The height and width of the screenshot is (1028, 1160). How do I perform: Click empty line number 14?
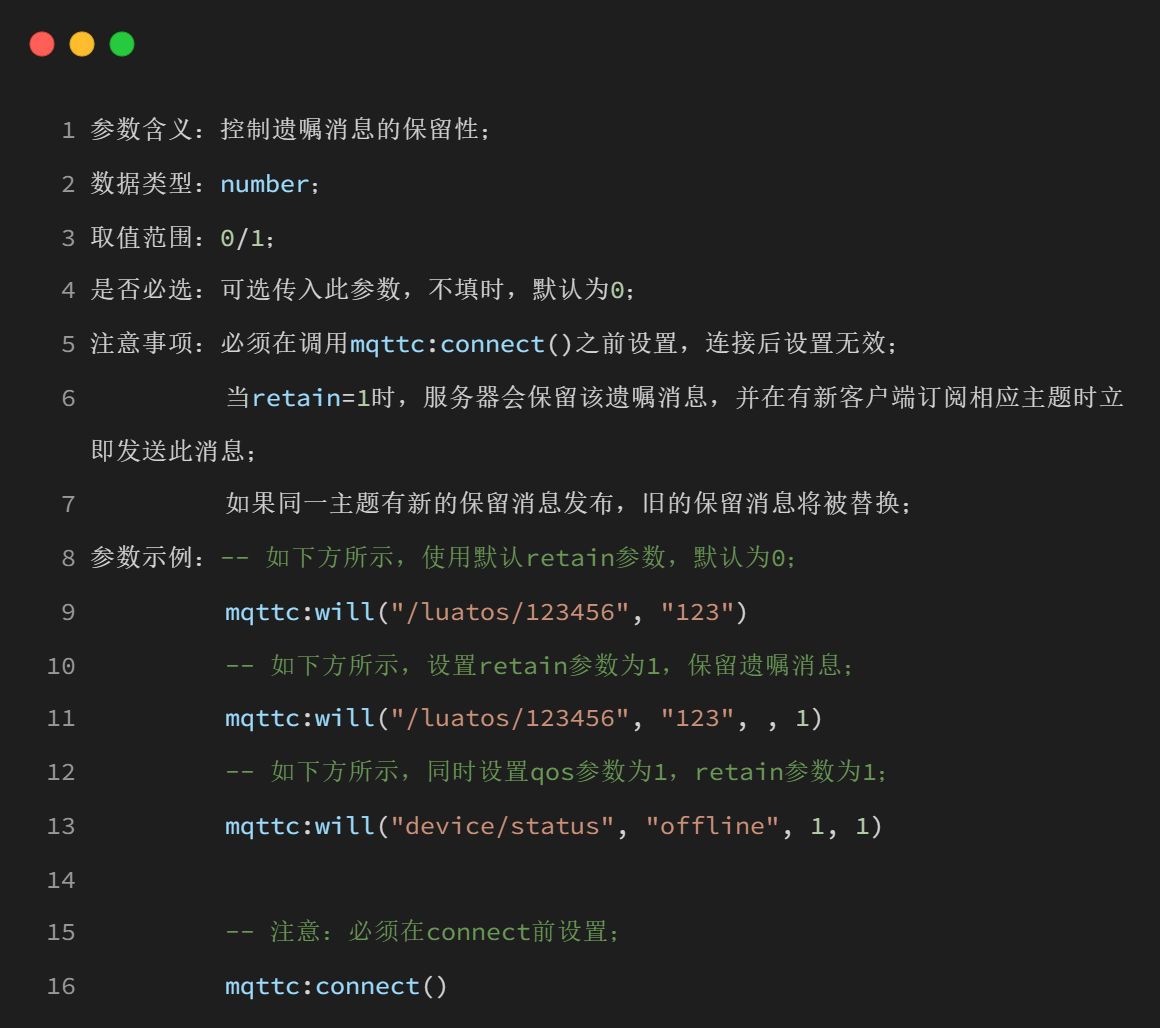[x=61, y=880]
